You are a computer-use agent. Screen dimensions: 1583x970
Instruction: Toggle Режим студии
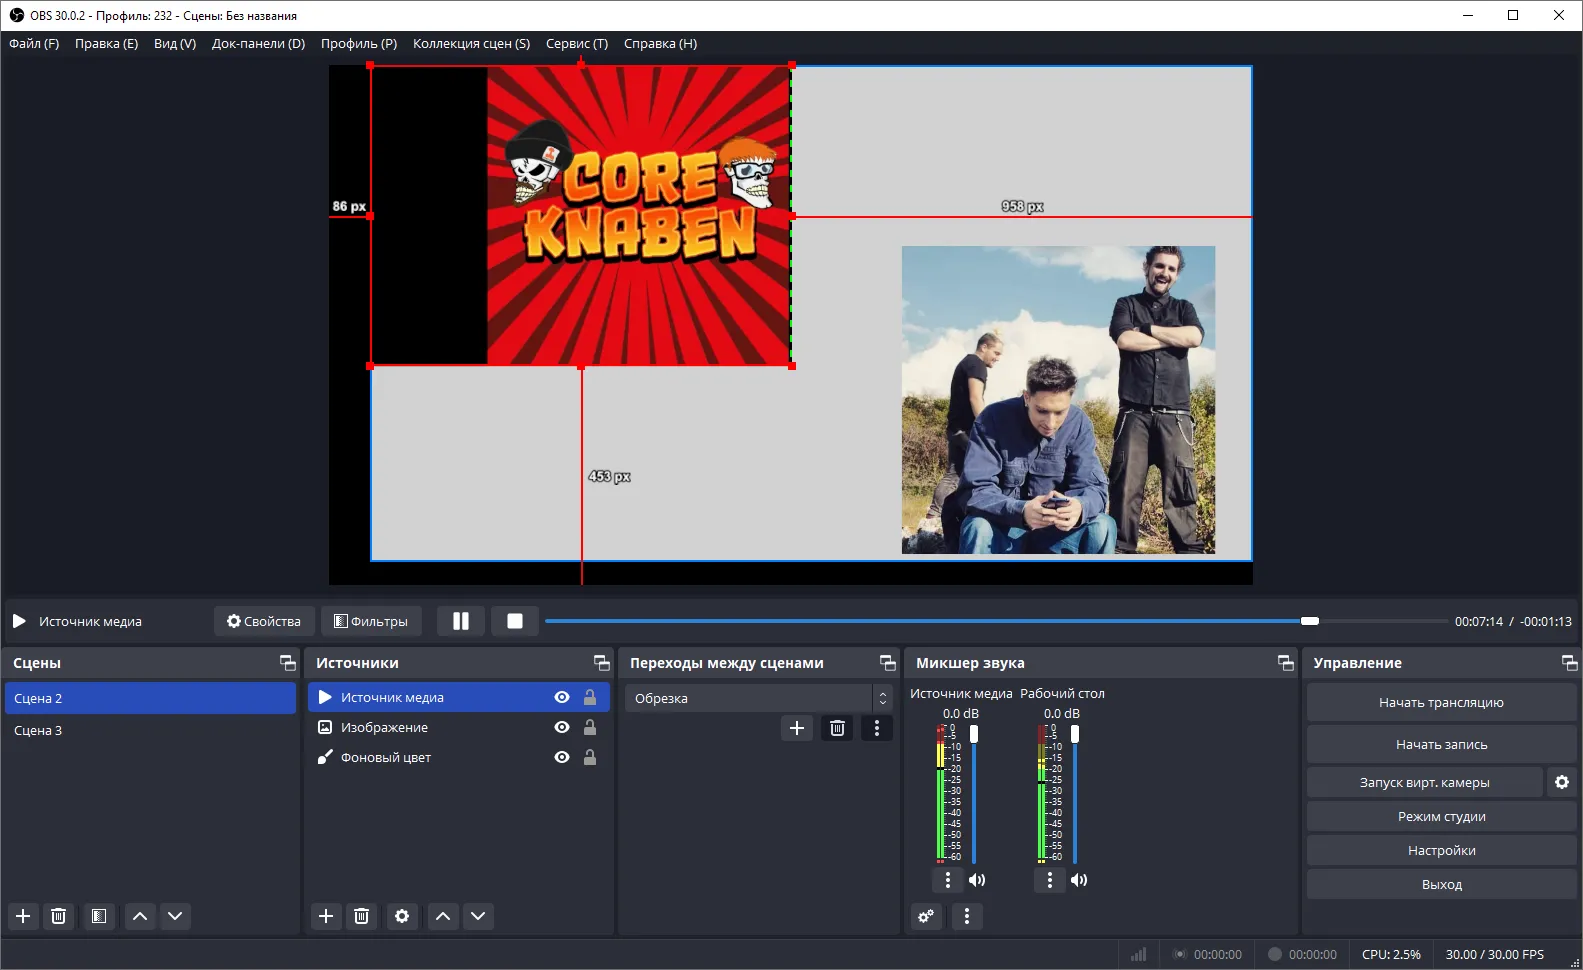pyautogui.click(x=1441, y=816)
